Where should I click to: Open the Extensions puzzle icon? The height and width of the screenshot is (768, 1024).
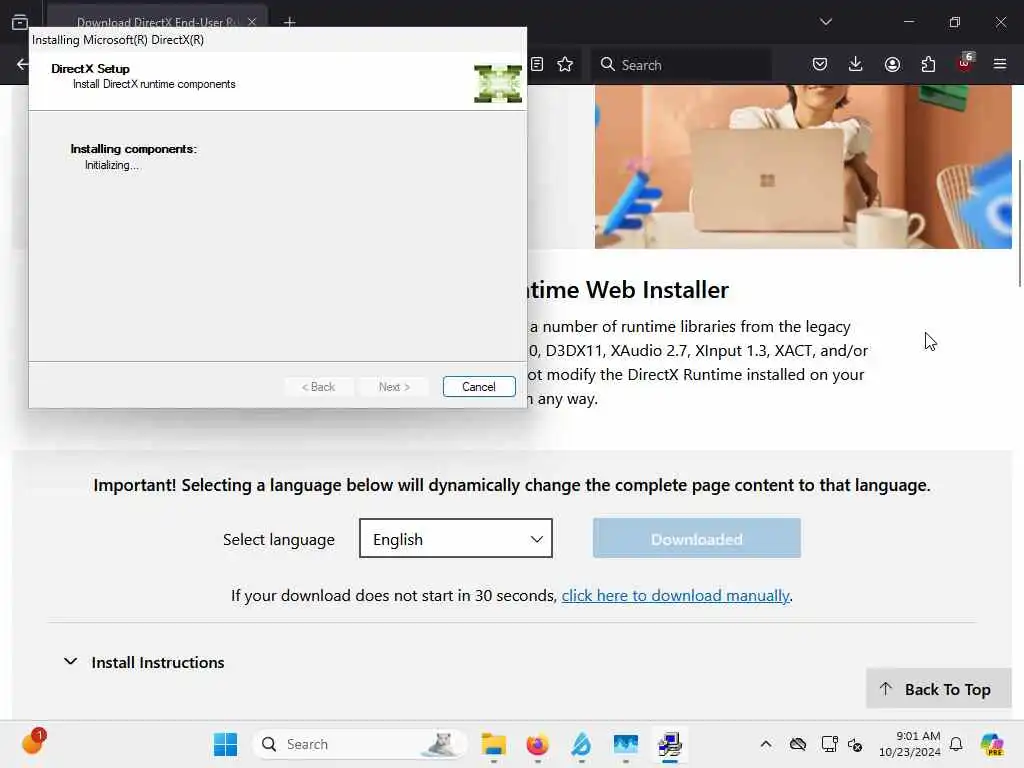pos(928,64)
